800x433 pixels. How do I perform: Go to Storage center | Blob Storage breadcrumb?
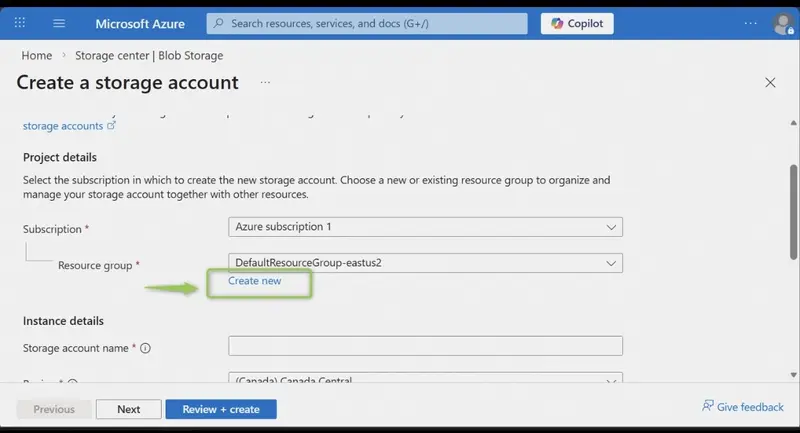(x=149, y=55)
